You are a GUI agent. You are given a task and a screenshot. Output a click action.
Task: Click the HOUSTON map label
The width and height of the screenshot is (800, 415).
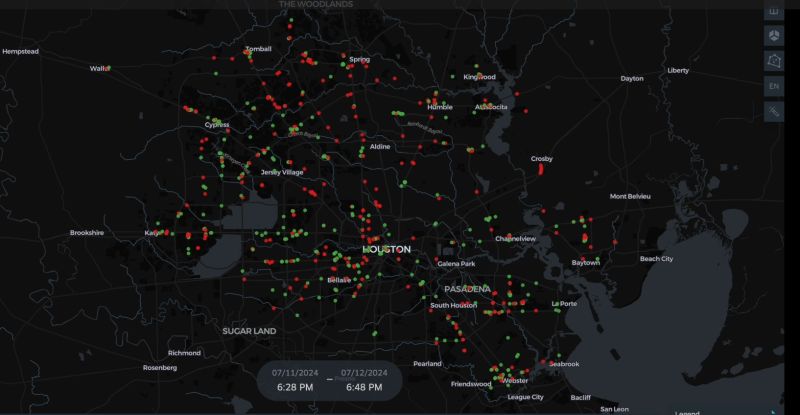[386, 249]
